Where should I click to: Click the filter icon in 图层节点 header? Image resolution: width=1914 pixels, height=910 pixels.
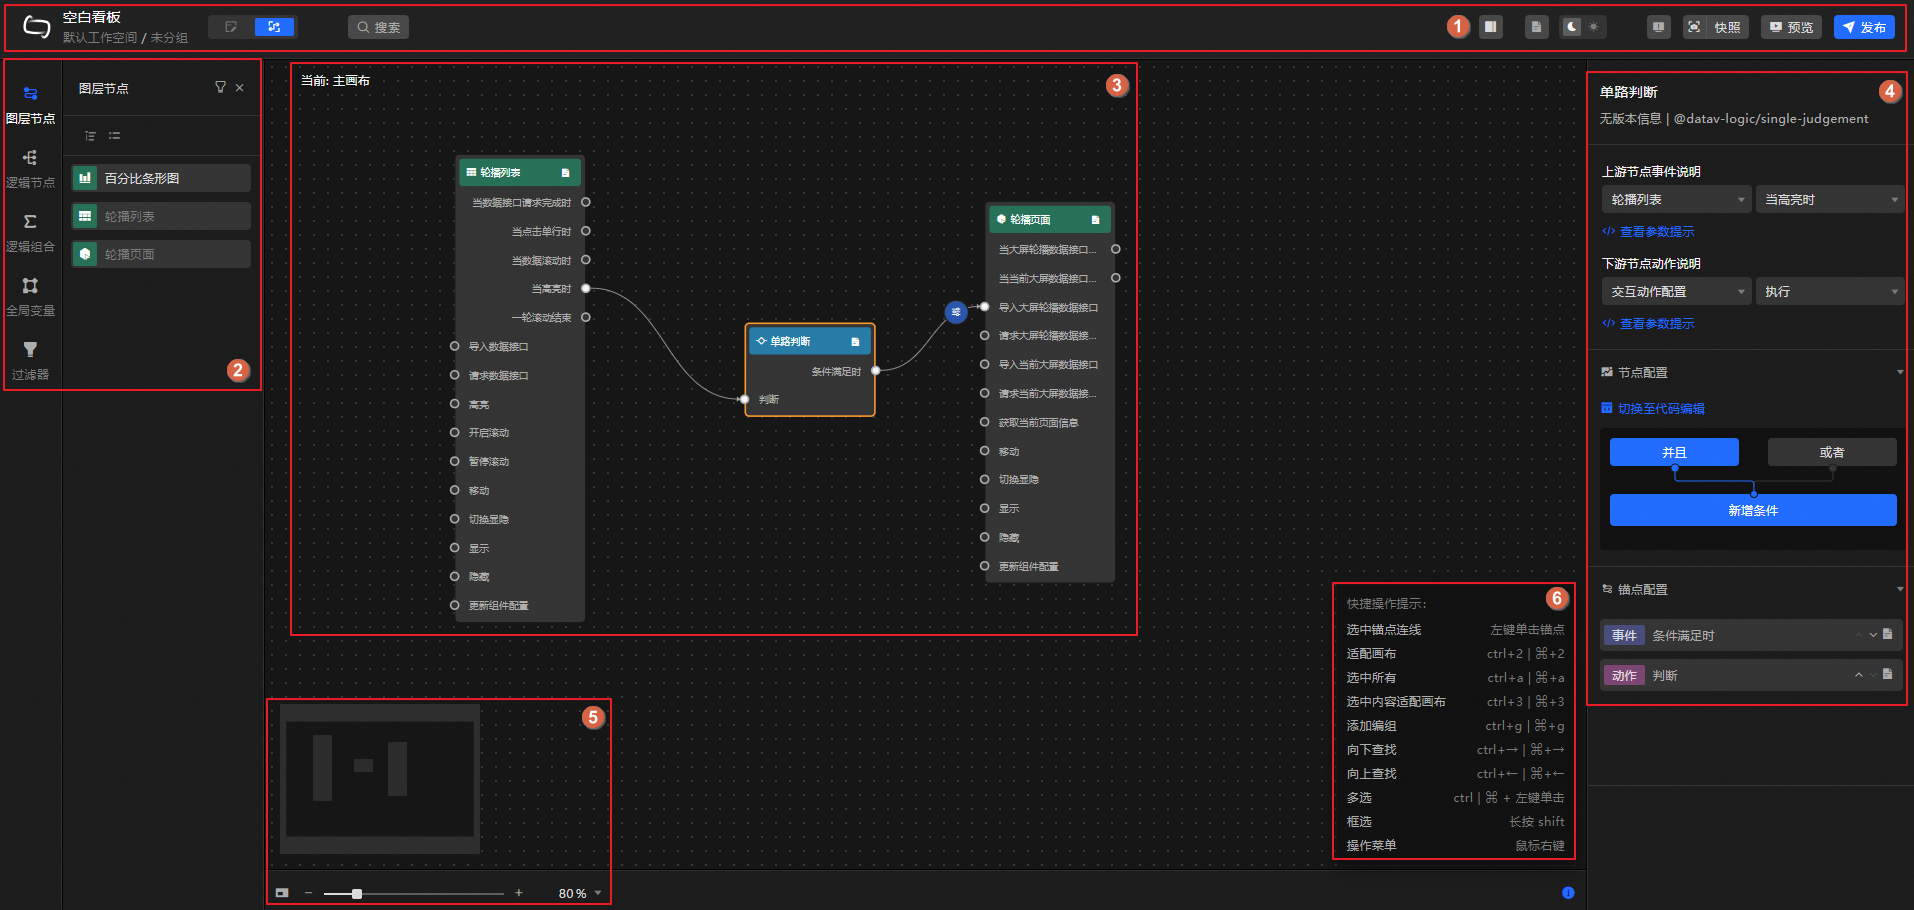coord(220,88)
